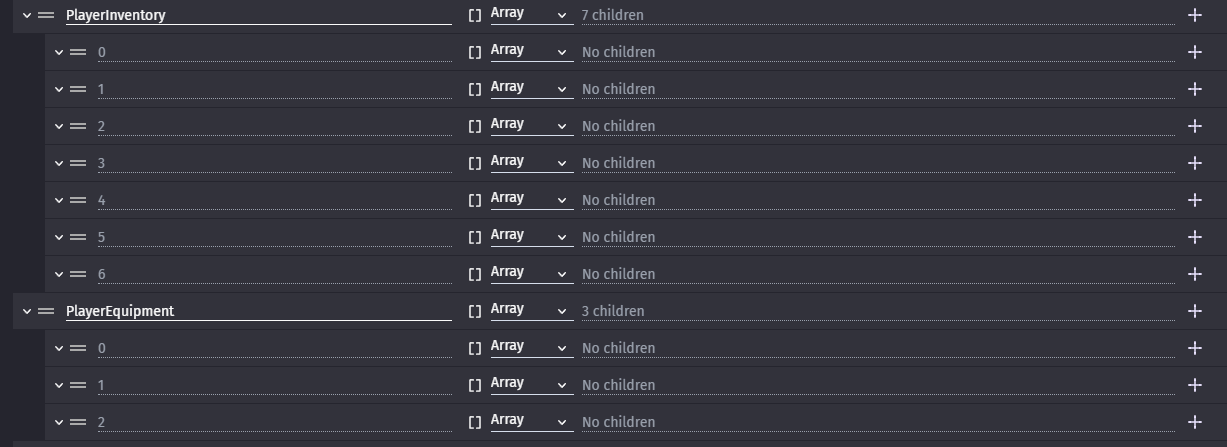Click the drag handle of PlayerEquipment item 0
Viewport: 1227px width, 447px height.
click(78, 348)
